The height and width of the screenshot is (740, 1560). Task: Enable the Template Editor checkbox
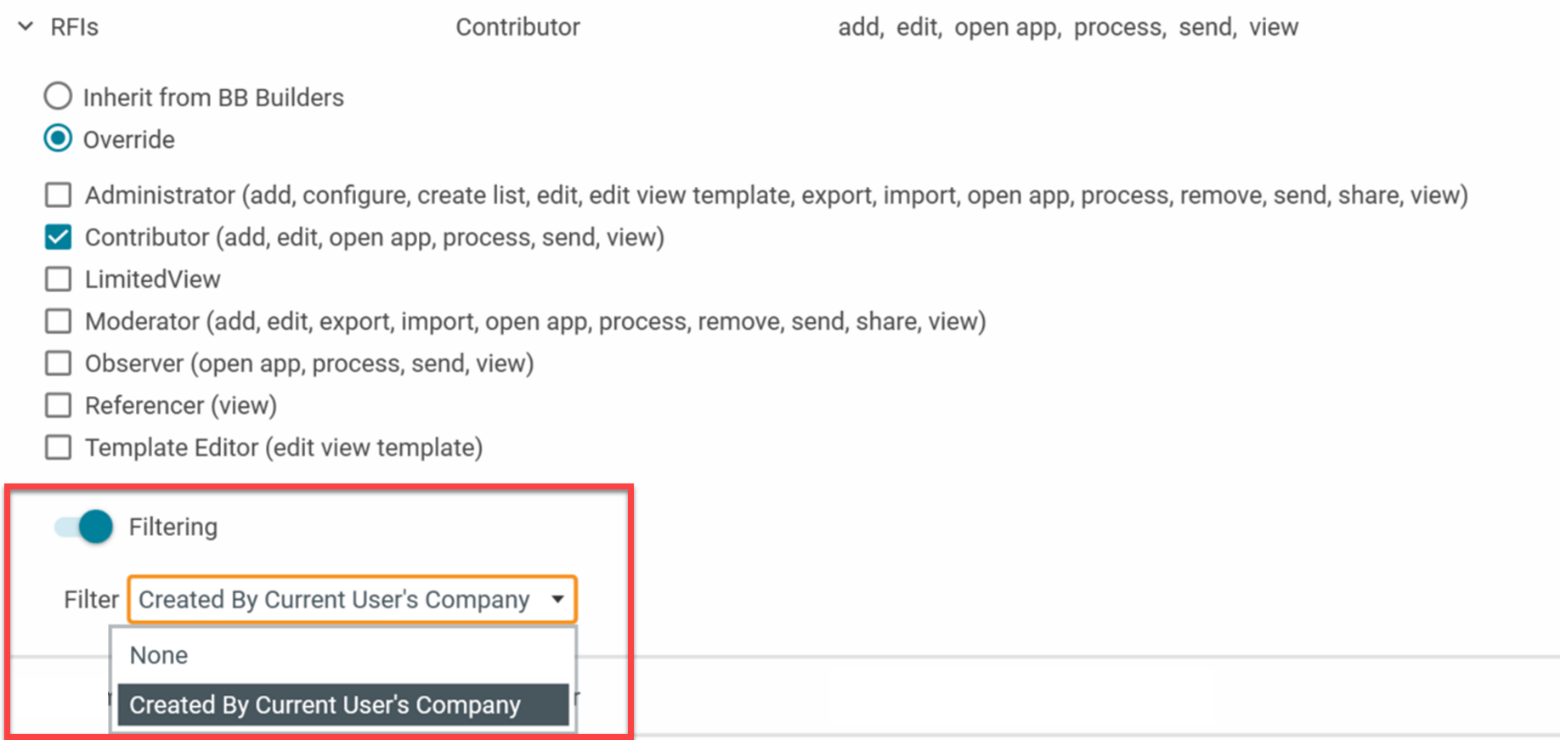pyautogui.click(x=59, y=447)
